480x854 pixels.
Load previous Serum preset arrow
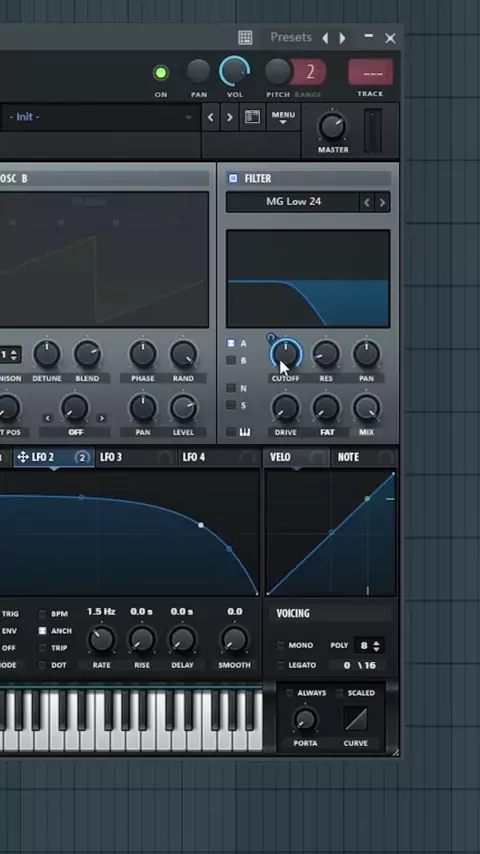pyautogui.click(x=210, y=117)
